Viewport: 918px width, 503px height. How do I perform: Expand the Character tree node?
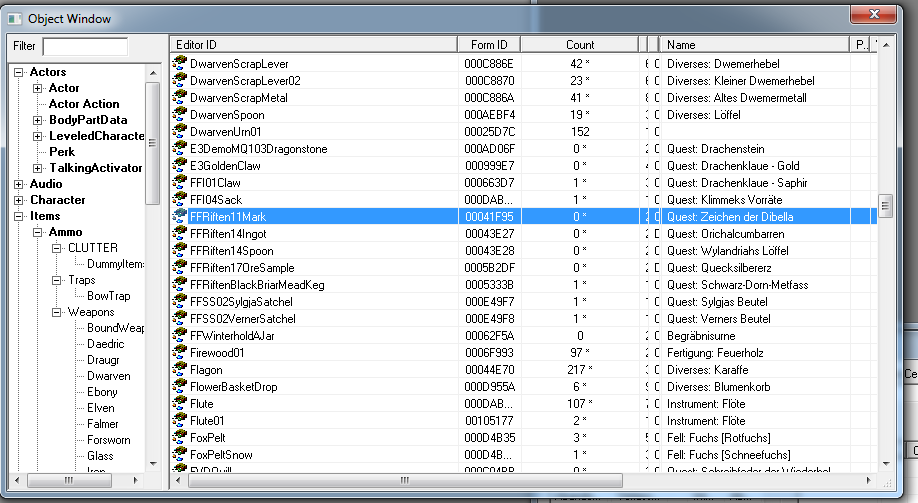pos(19,200)
